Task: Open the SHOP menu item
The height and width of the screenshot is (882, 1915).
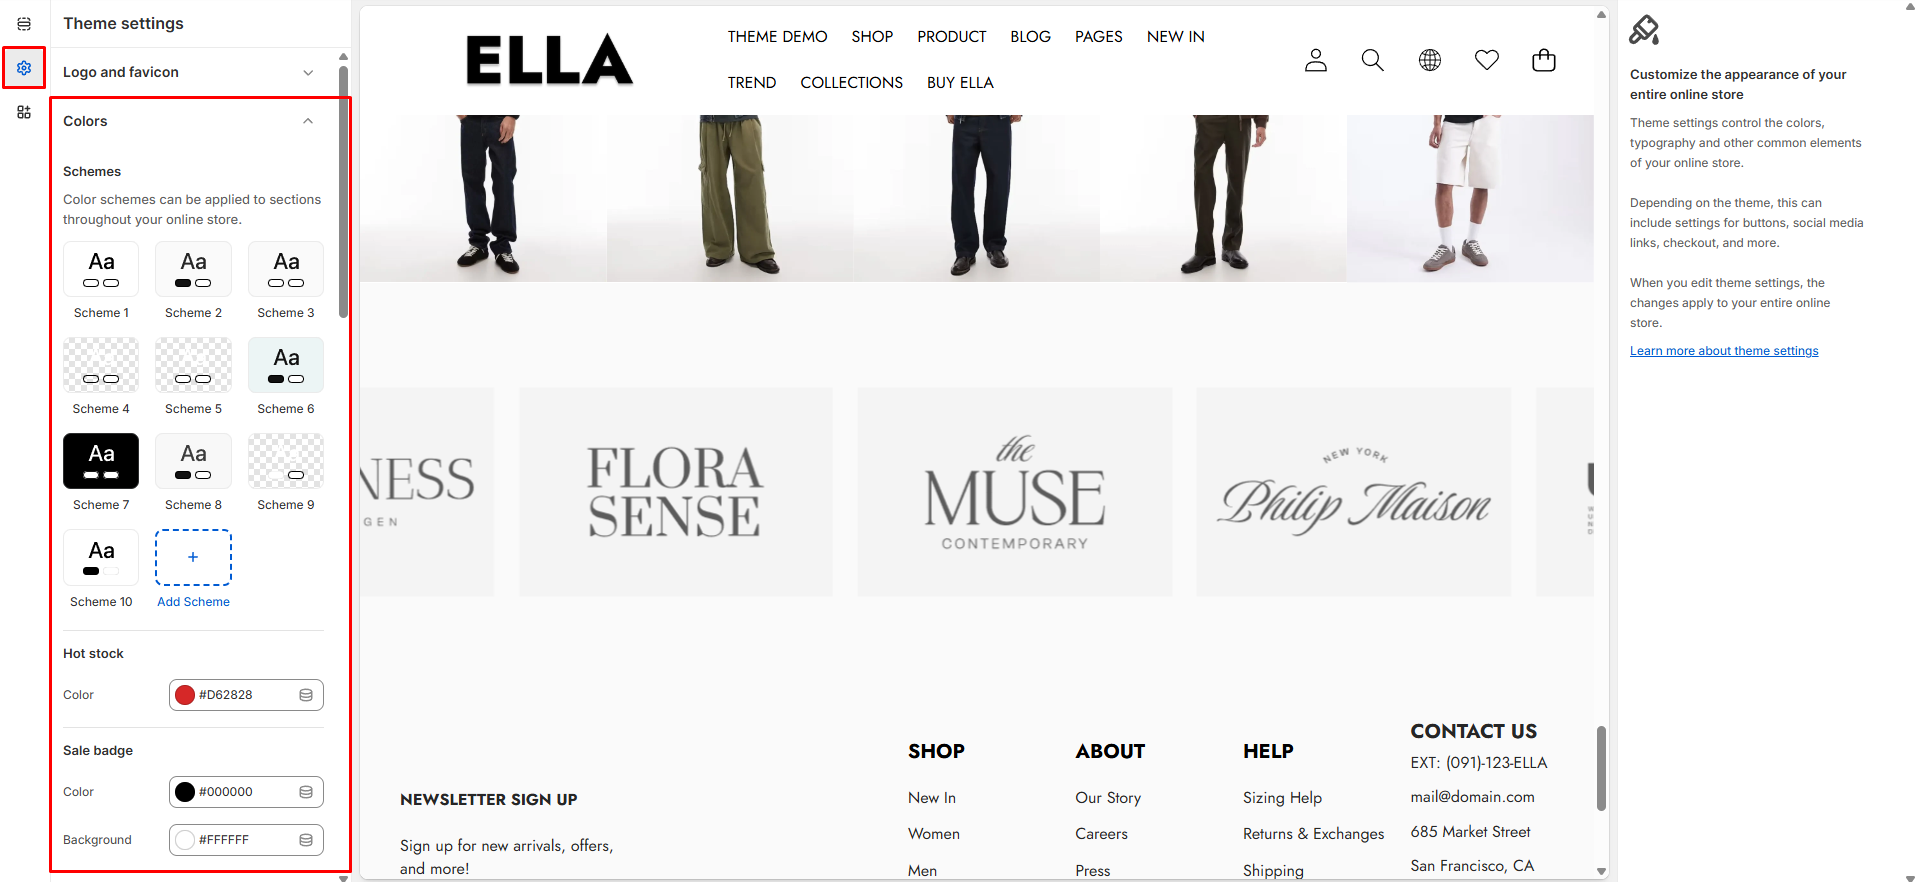Action: tap(872, 36)
